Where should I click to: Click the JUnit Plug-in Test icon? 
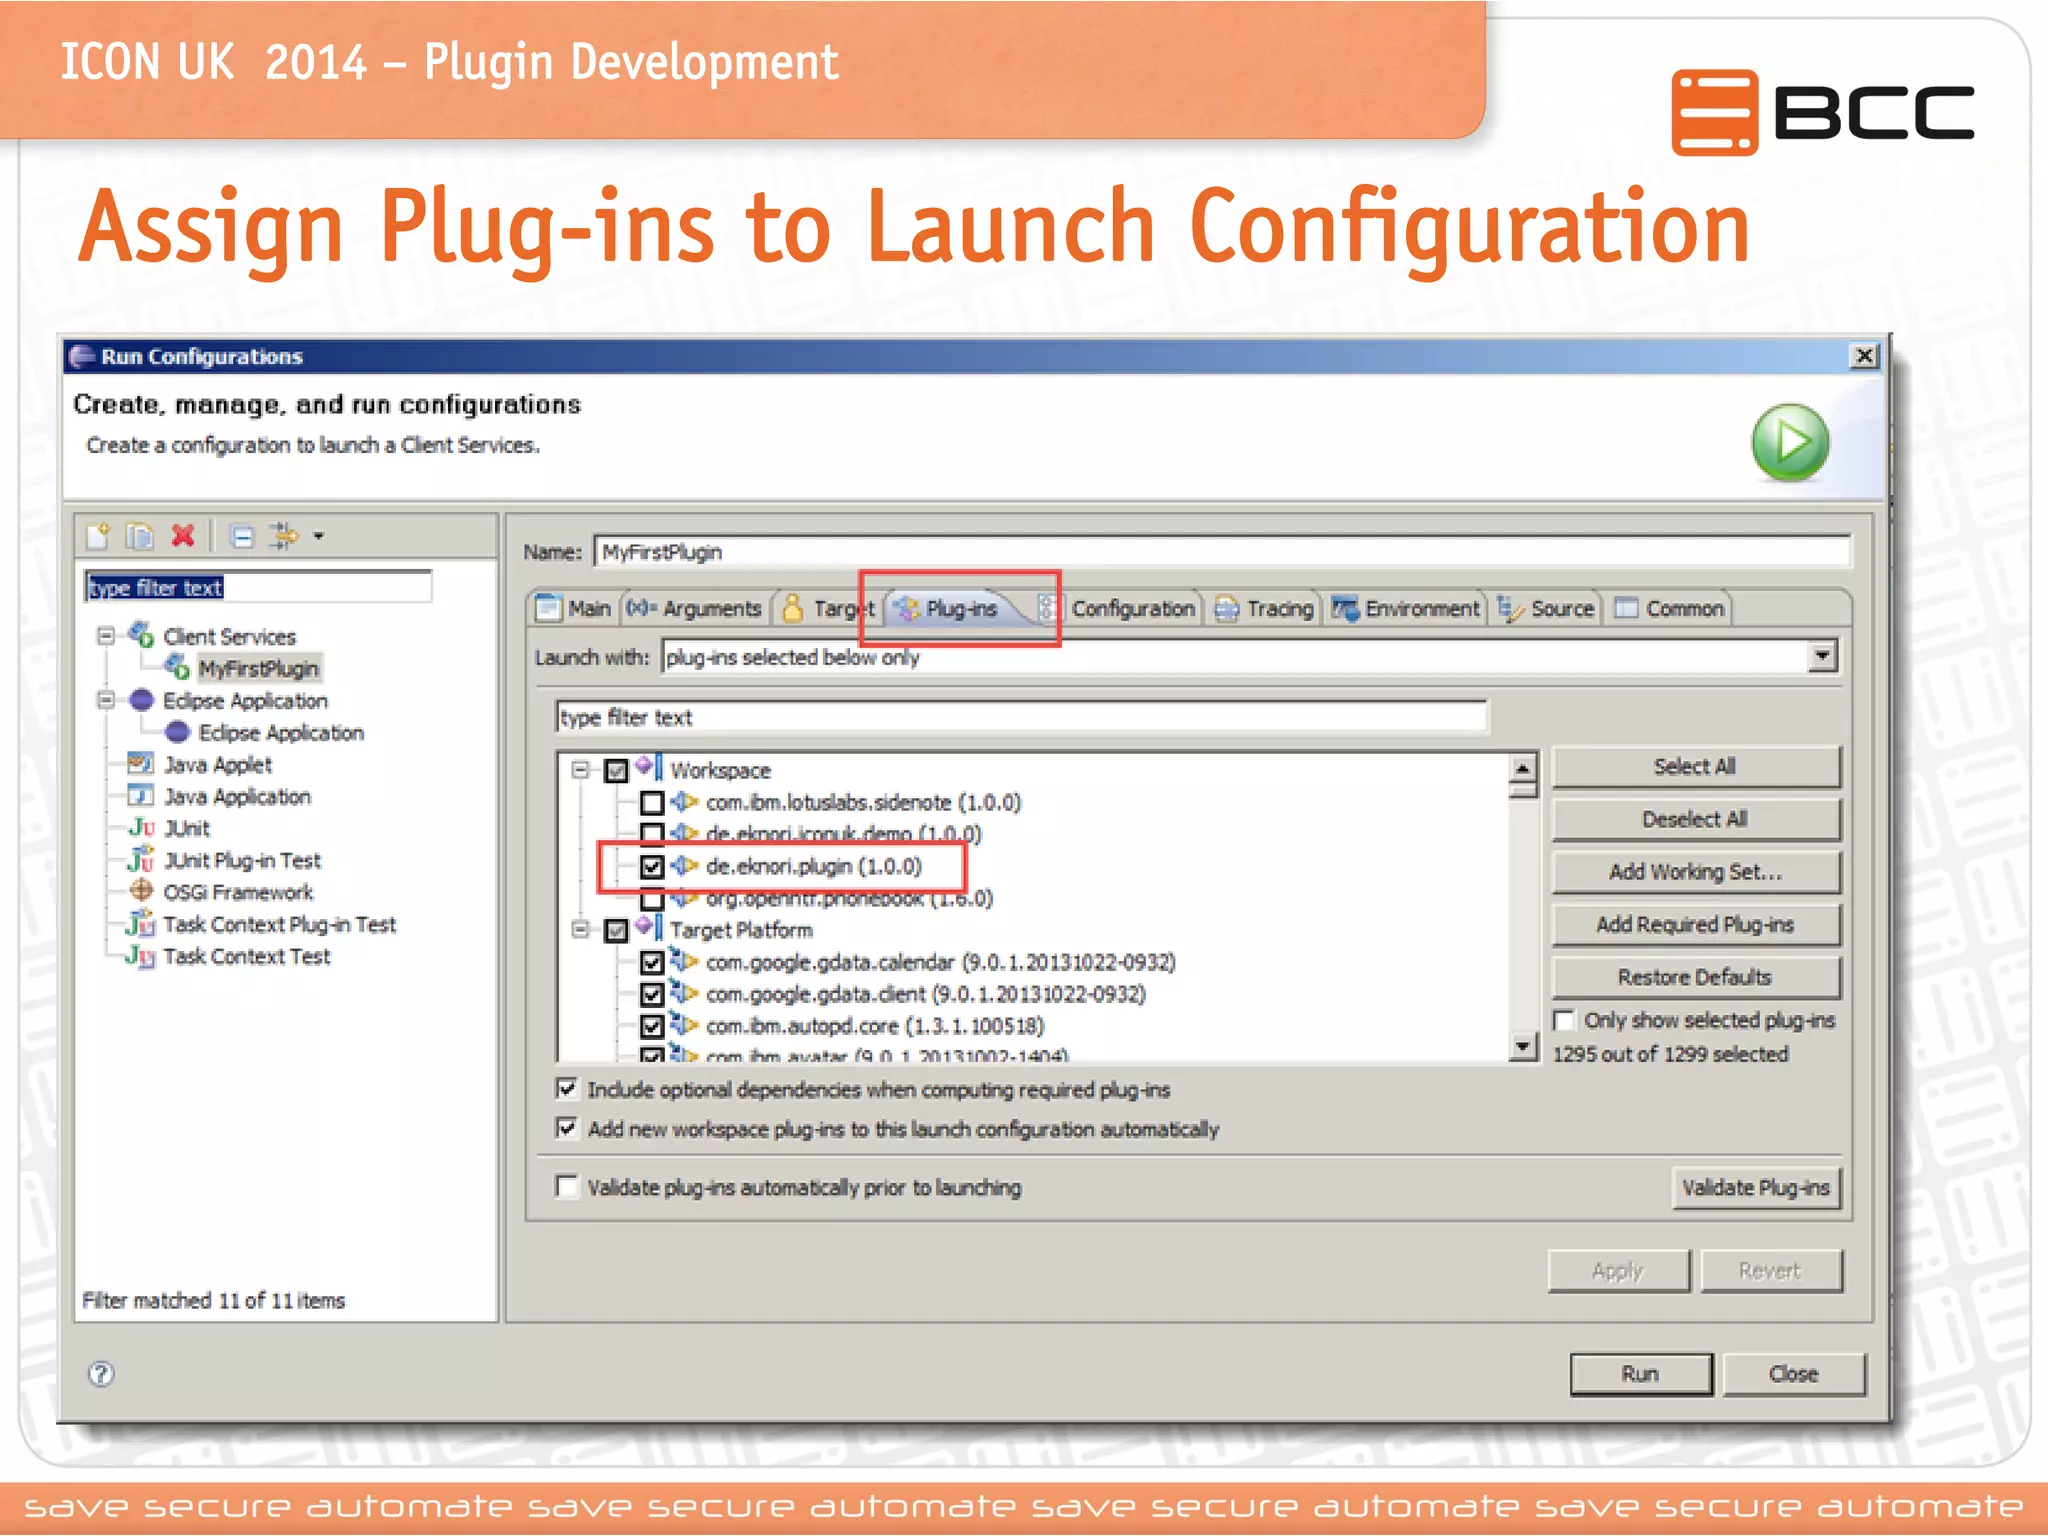(142, 860)
